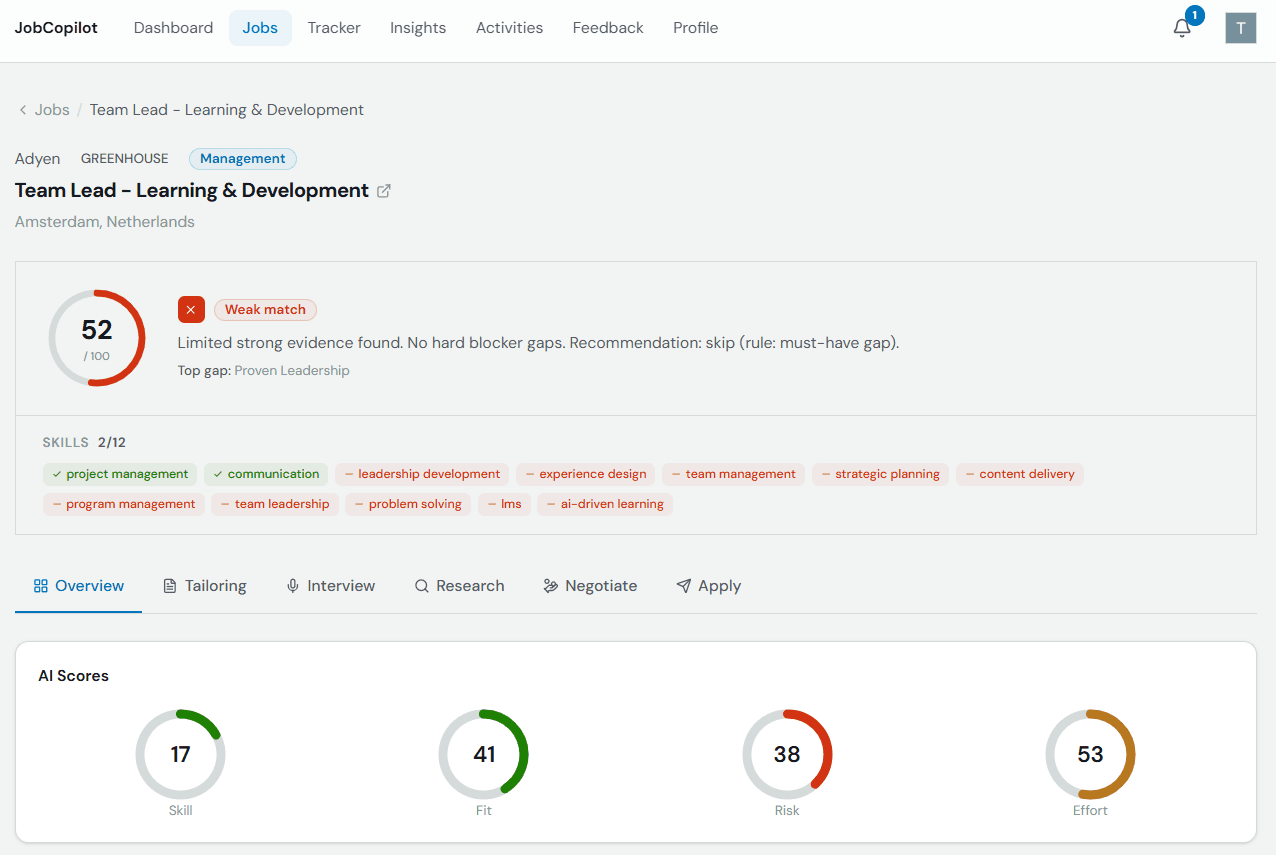Click the project management skill chip
This screenshot has width=1276, height=855.
(x=120, y=474)
